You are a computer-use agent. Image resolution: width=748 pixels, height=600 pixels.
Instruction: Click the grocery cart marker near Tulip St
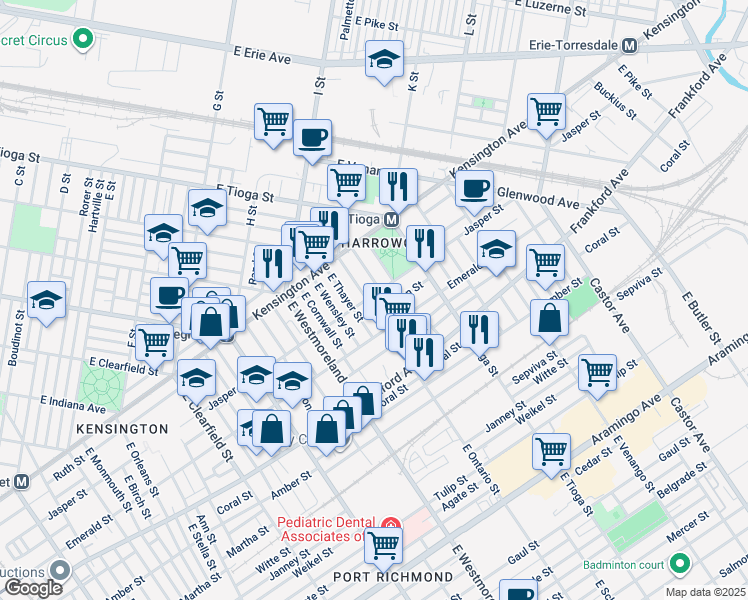click(x=597, y=374)
